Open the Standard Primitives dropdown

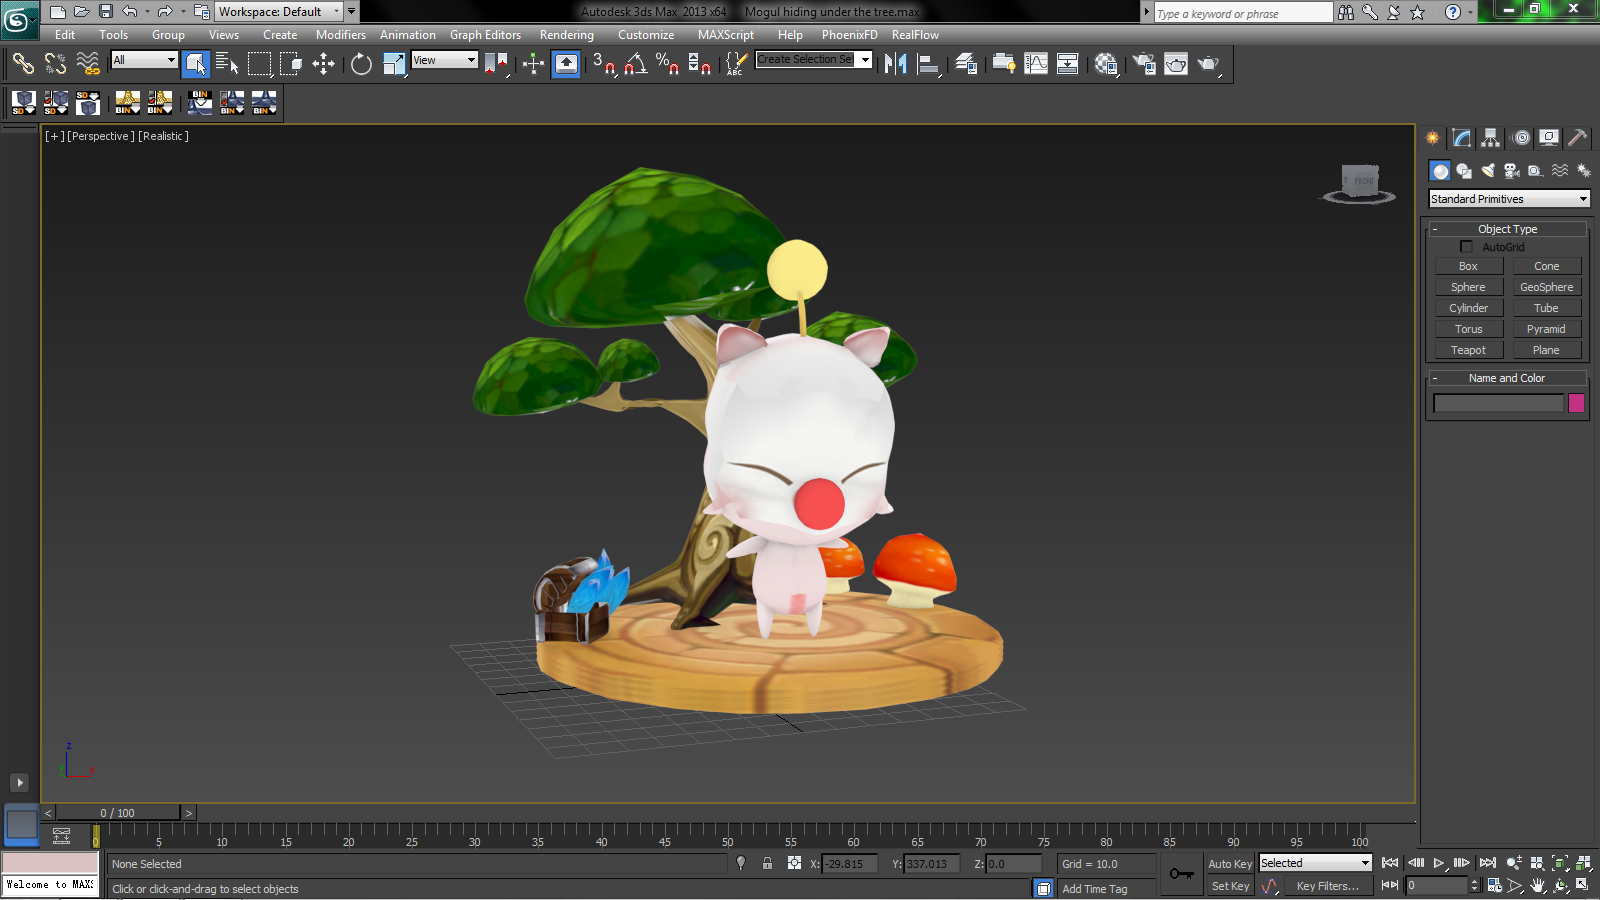point(1509,199)
